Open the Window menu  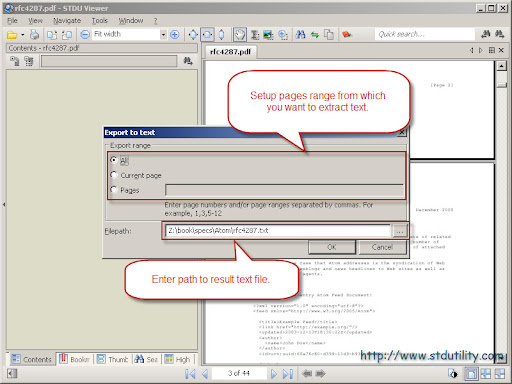pos(131,21)
